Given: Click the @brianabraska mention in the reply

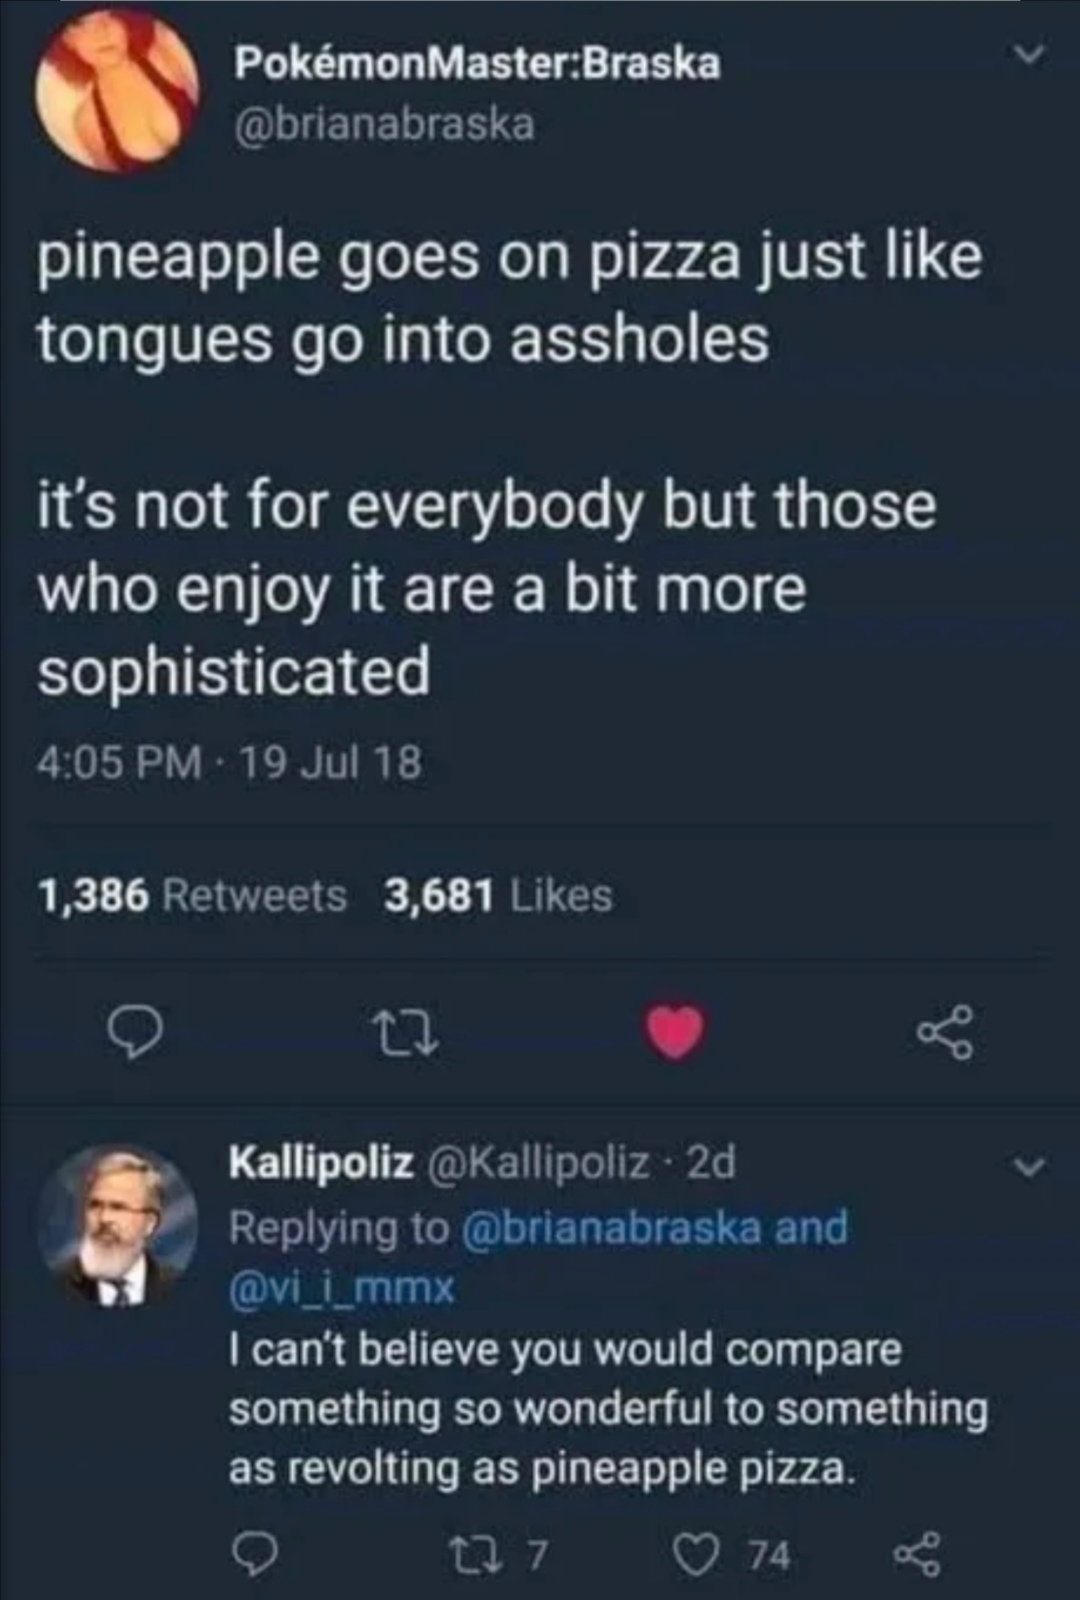Looking at the screenshot, I should click(x=613, y=1227).
